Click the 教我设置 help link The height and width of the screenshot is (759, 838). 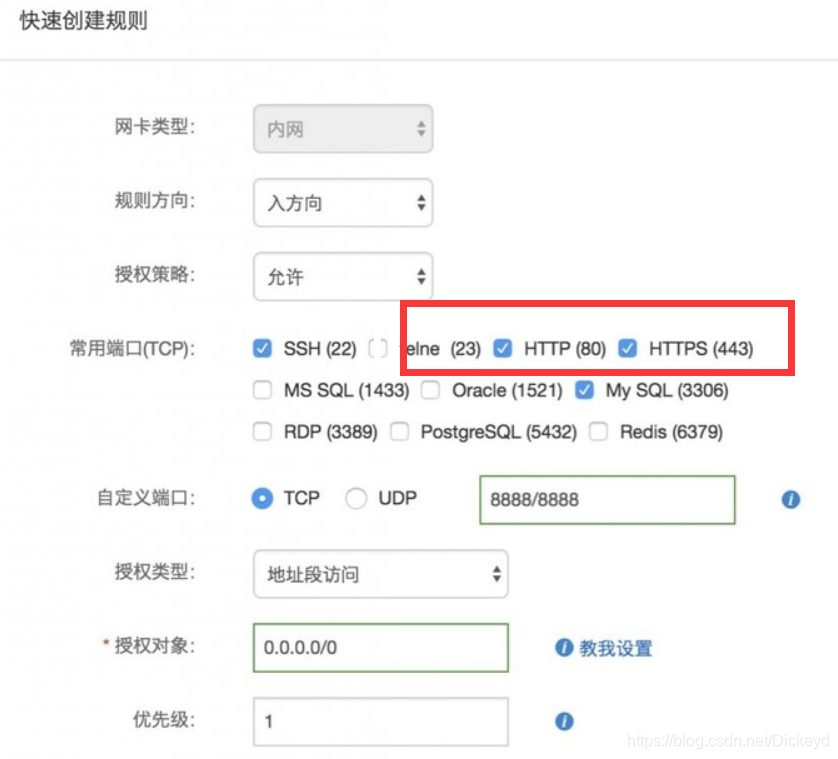616,648
